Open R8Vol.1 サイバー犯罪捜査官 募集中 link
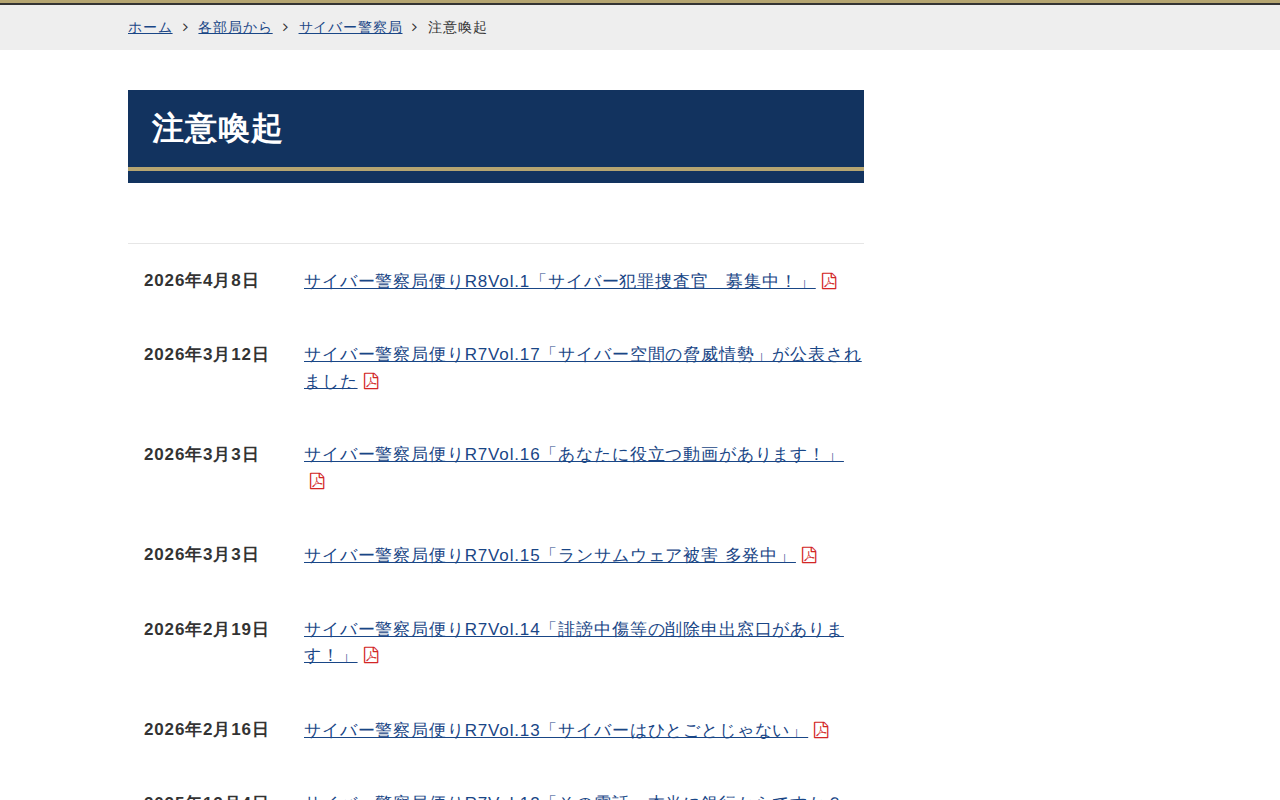 click(559, 281)
